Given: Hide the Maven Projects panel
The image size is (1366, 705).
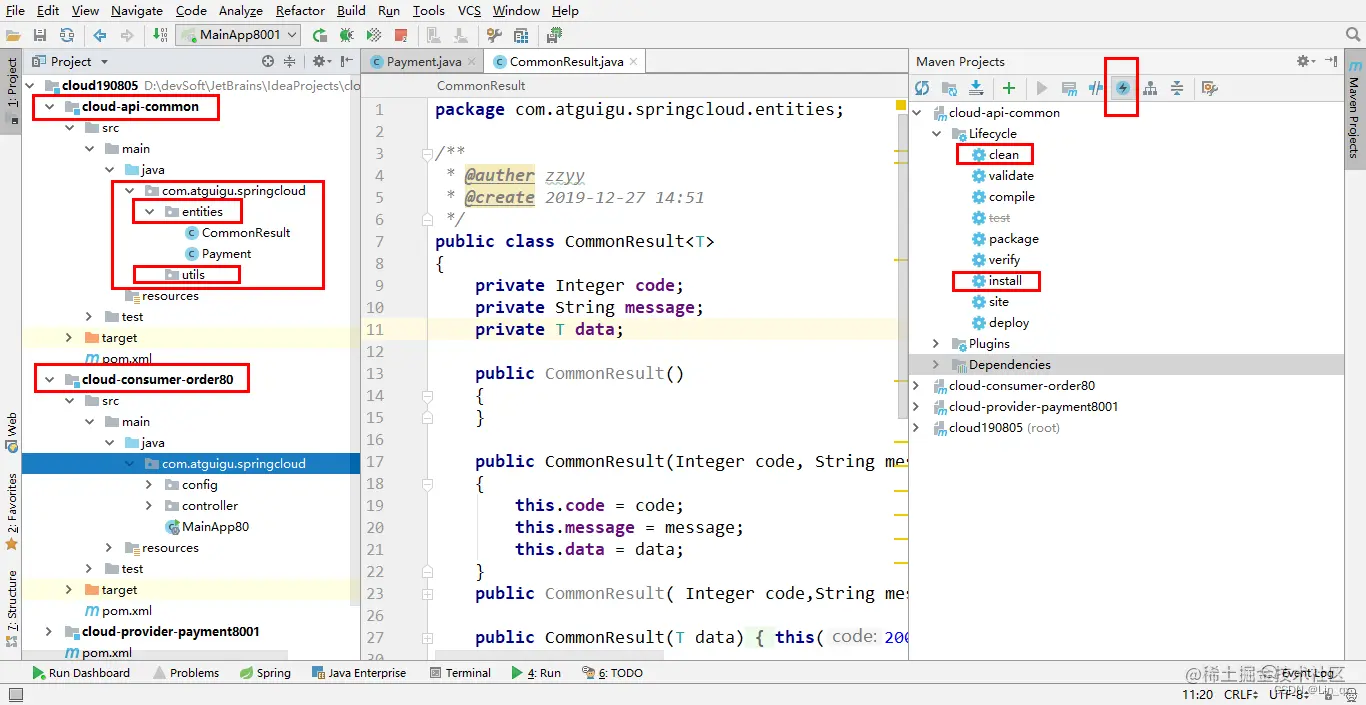Looking at the screenshot, I should coord(1331,61).
